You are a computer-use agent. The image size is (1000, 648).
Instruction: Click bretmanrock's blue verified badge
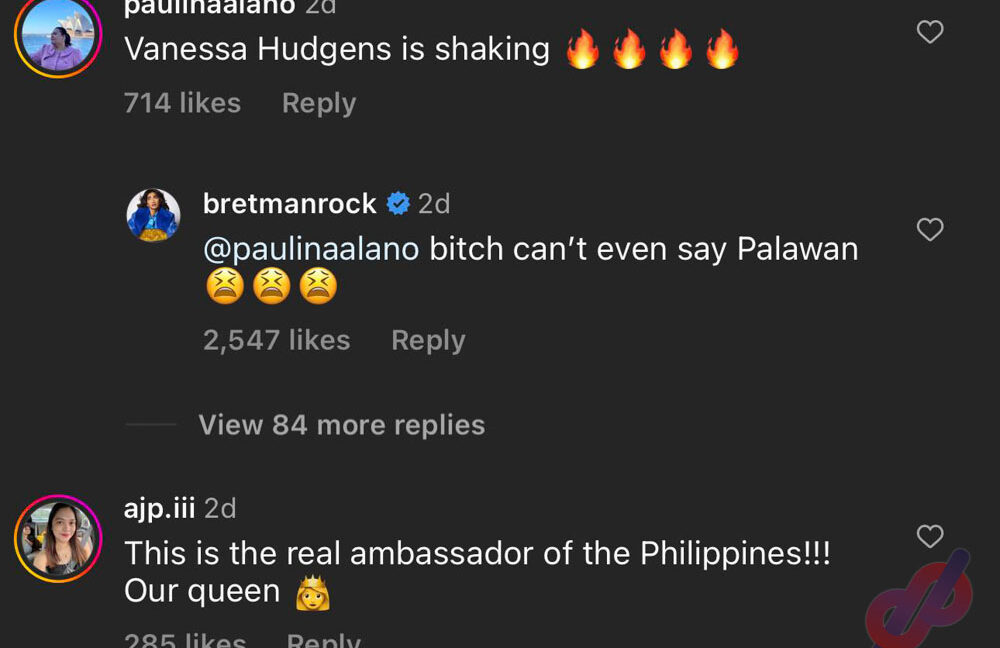coord(398,203)
